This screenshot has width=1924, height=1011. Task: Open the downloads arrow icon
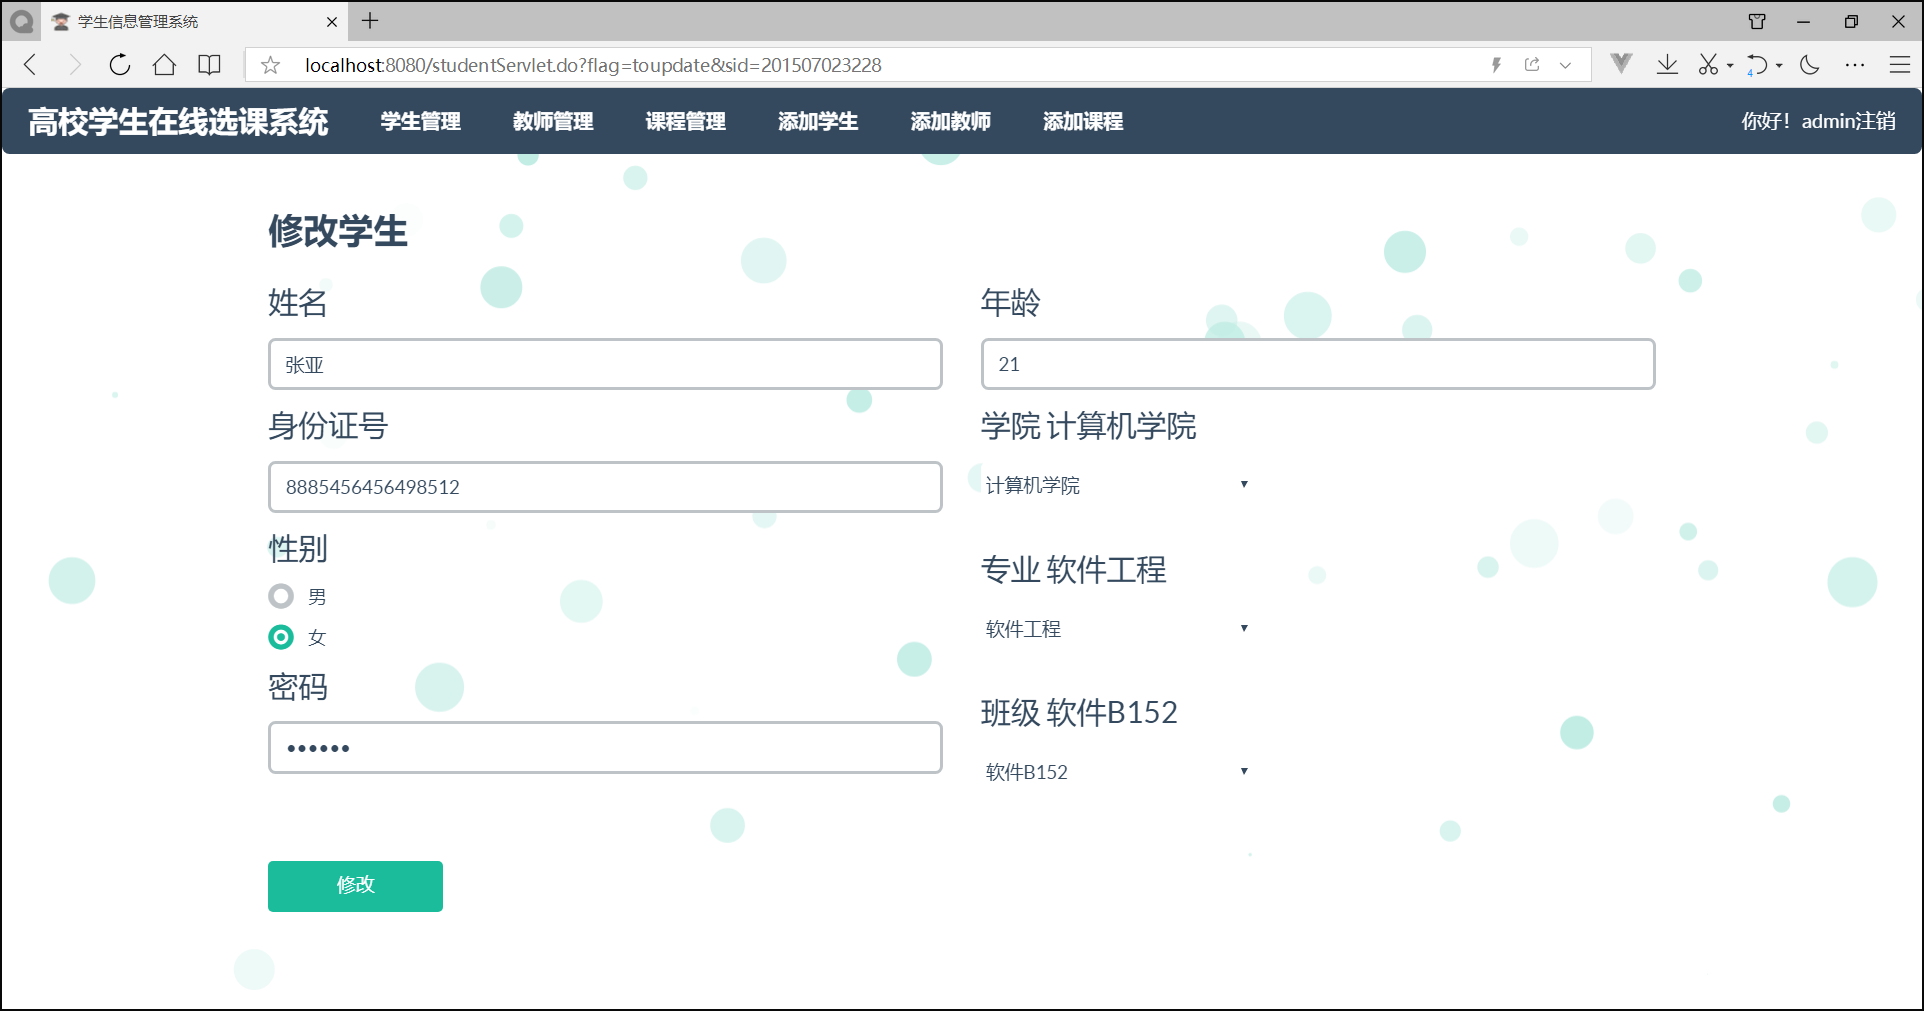[x=1667, y=65]
